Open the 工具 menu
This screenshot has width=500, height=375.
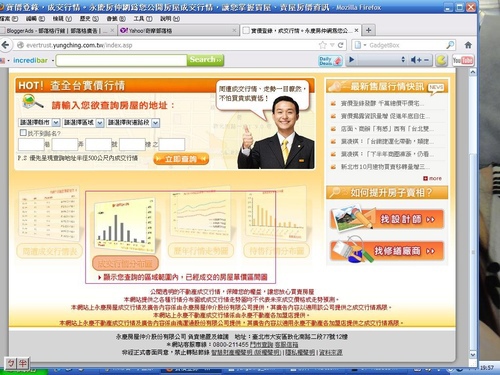(143, 19)
